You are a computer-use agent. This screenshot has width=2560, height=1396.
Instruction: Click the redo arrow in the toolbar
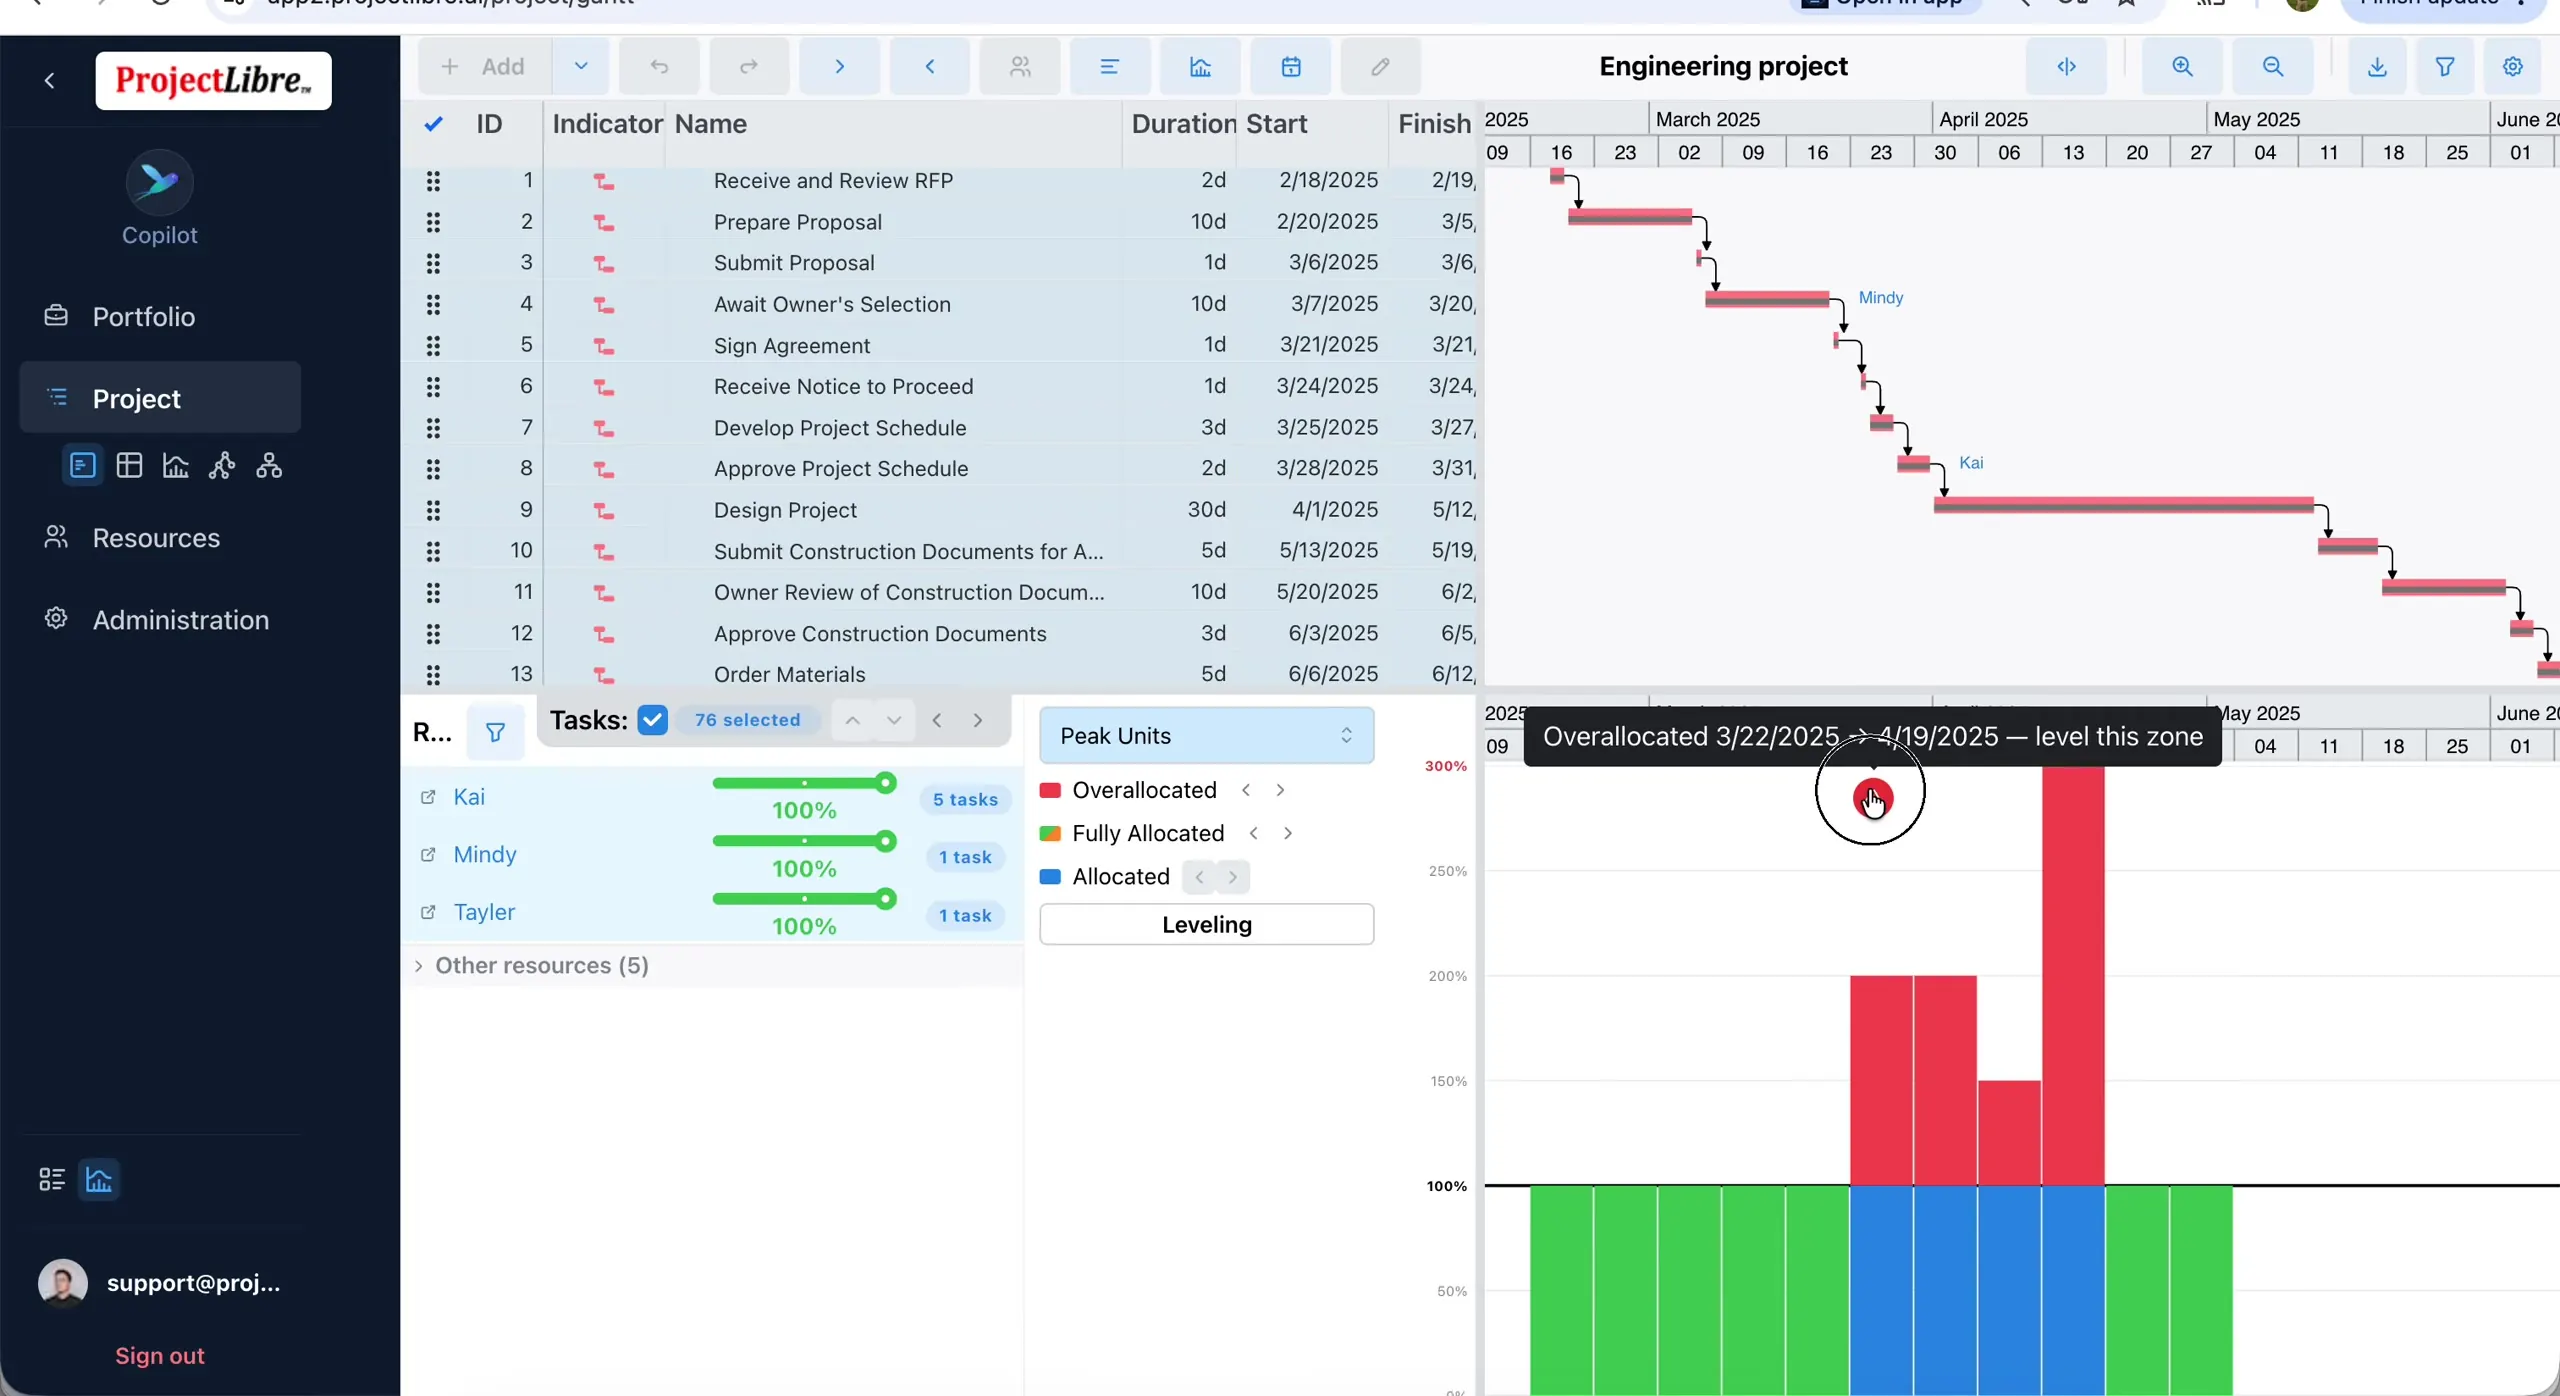749,66
